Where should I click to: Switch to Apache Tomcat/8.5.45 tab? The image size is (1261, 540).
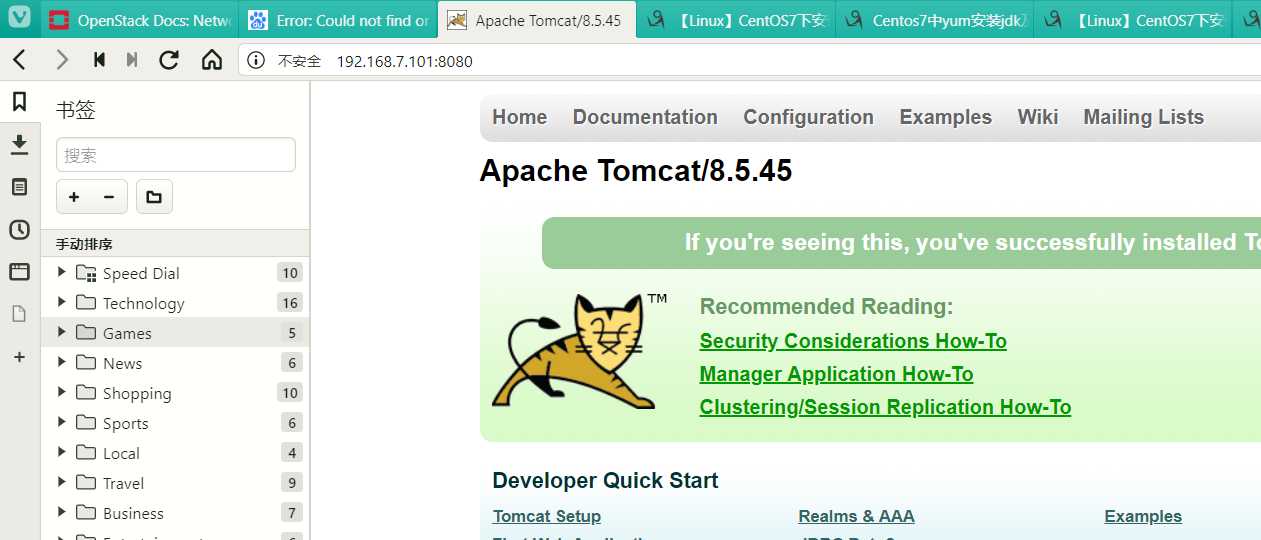[x=537, y=20]
